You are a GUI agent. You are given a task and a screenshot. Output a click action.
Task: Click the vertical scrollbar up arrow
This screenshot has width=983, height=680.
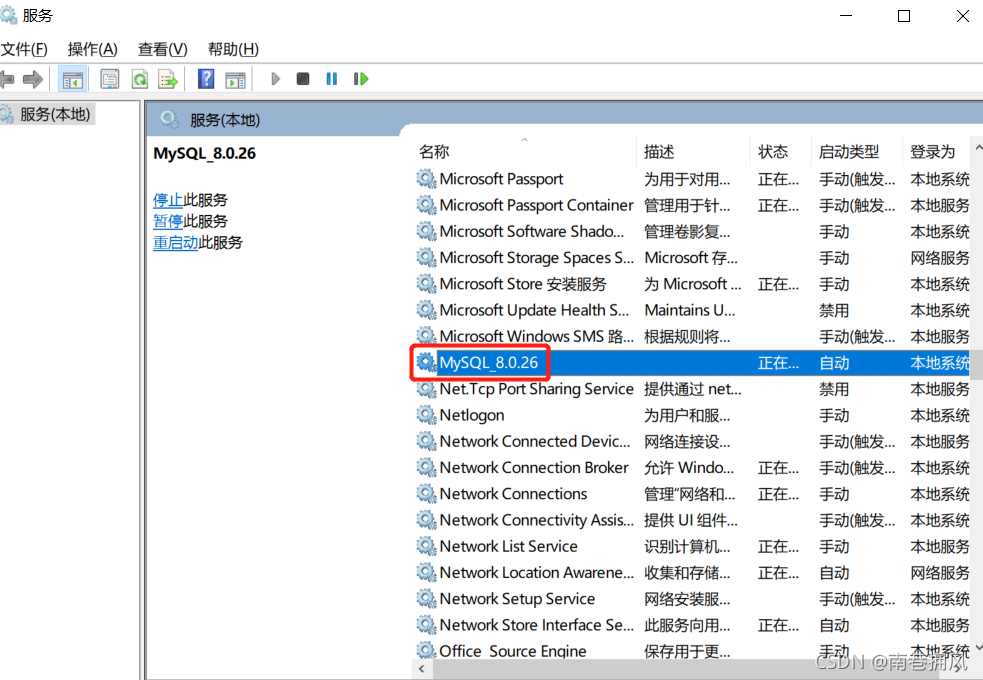[x=977, y=147]
